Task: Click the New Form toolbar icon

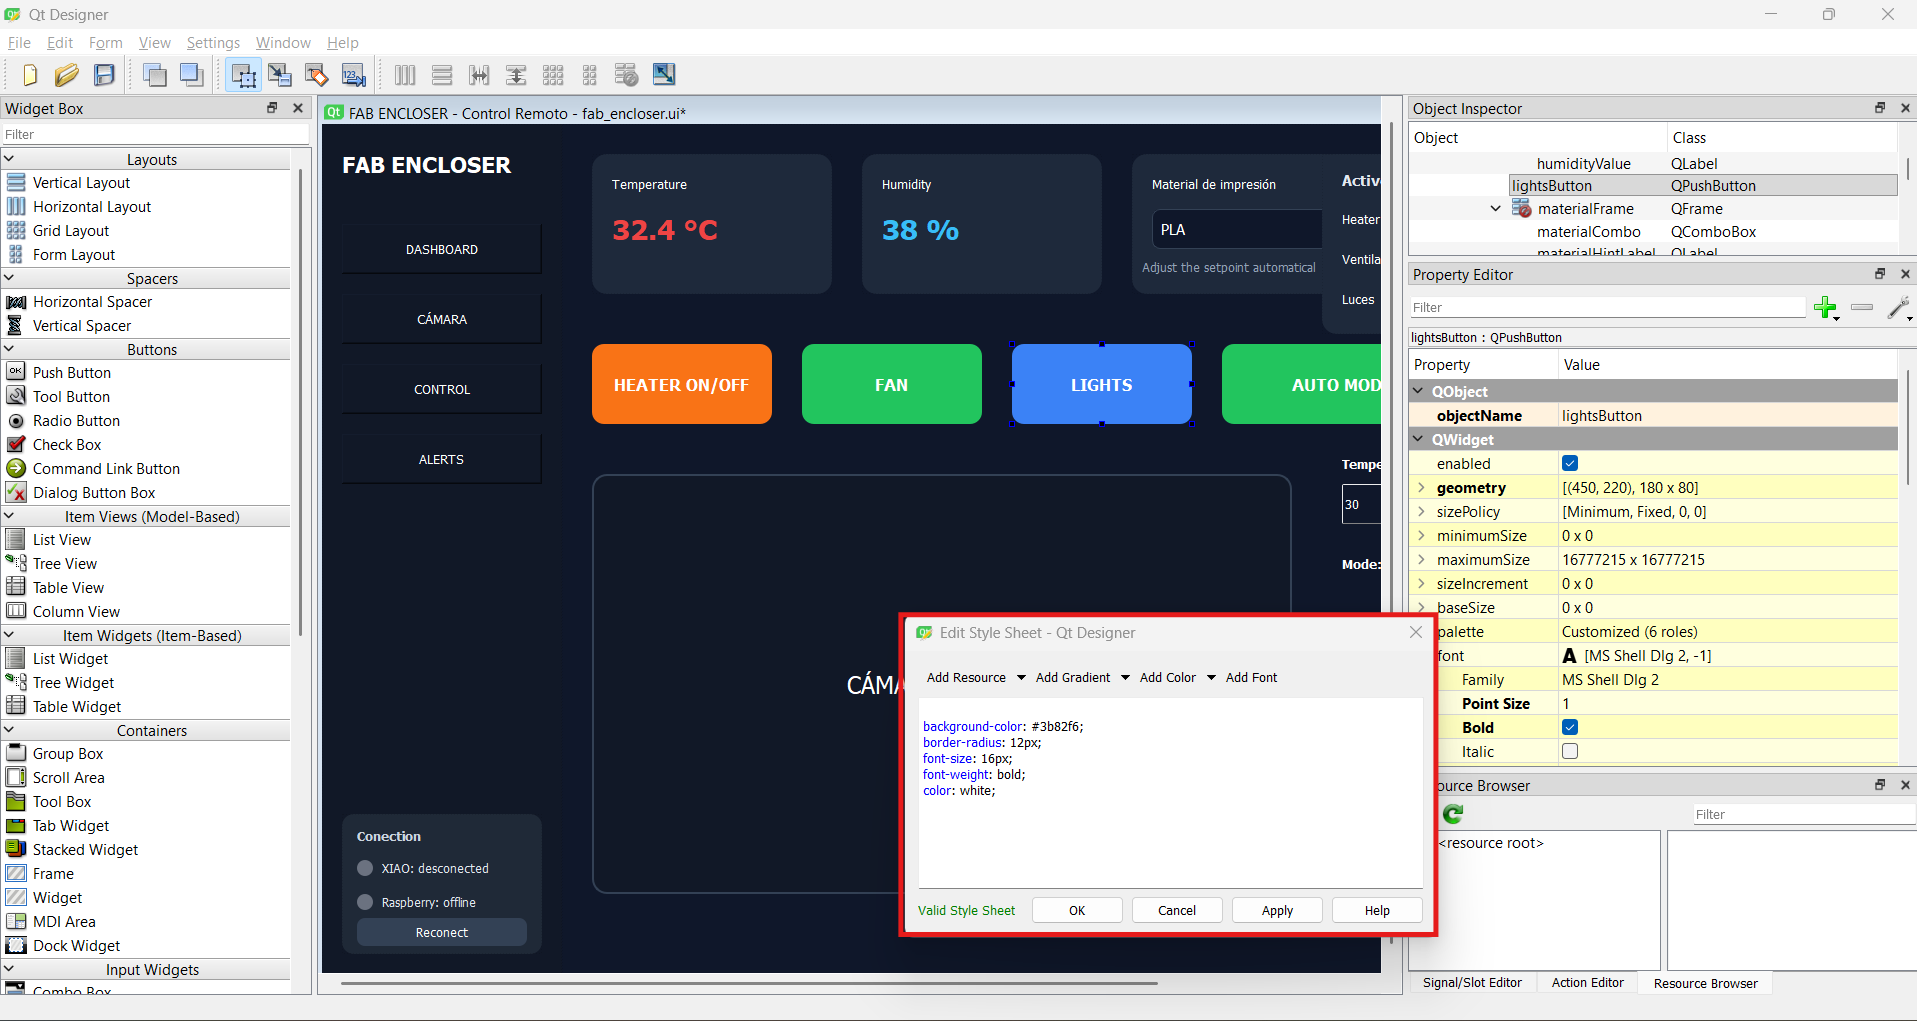Action: (30, 75)
